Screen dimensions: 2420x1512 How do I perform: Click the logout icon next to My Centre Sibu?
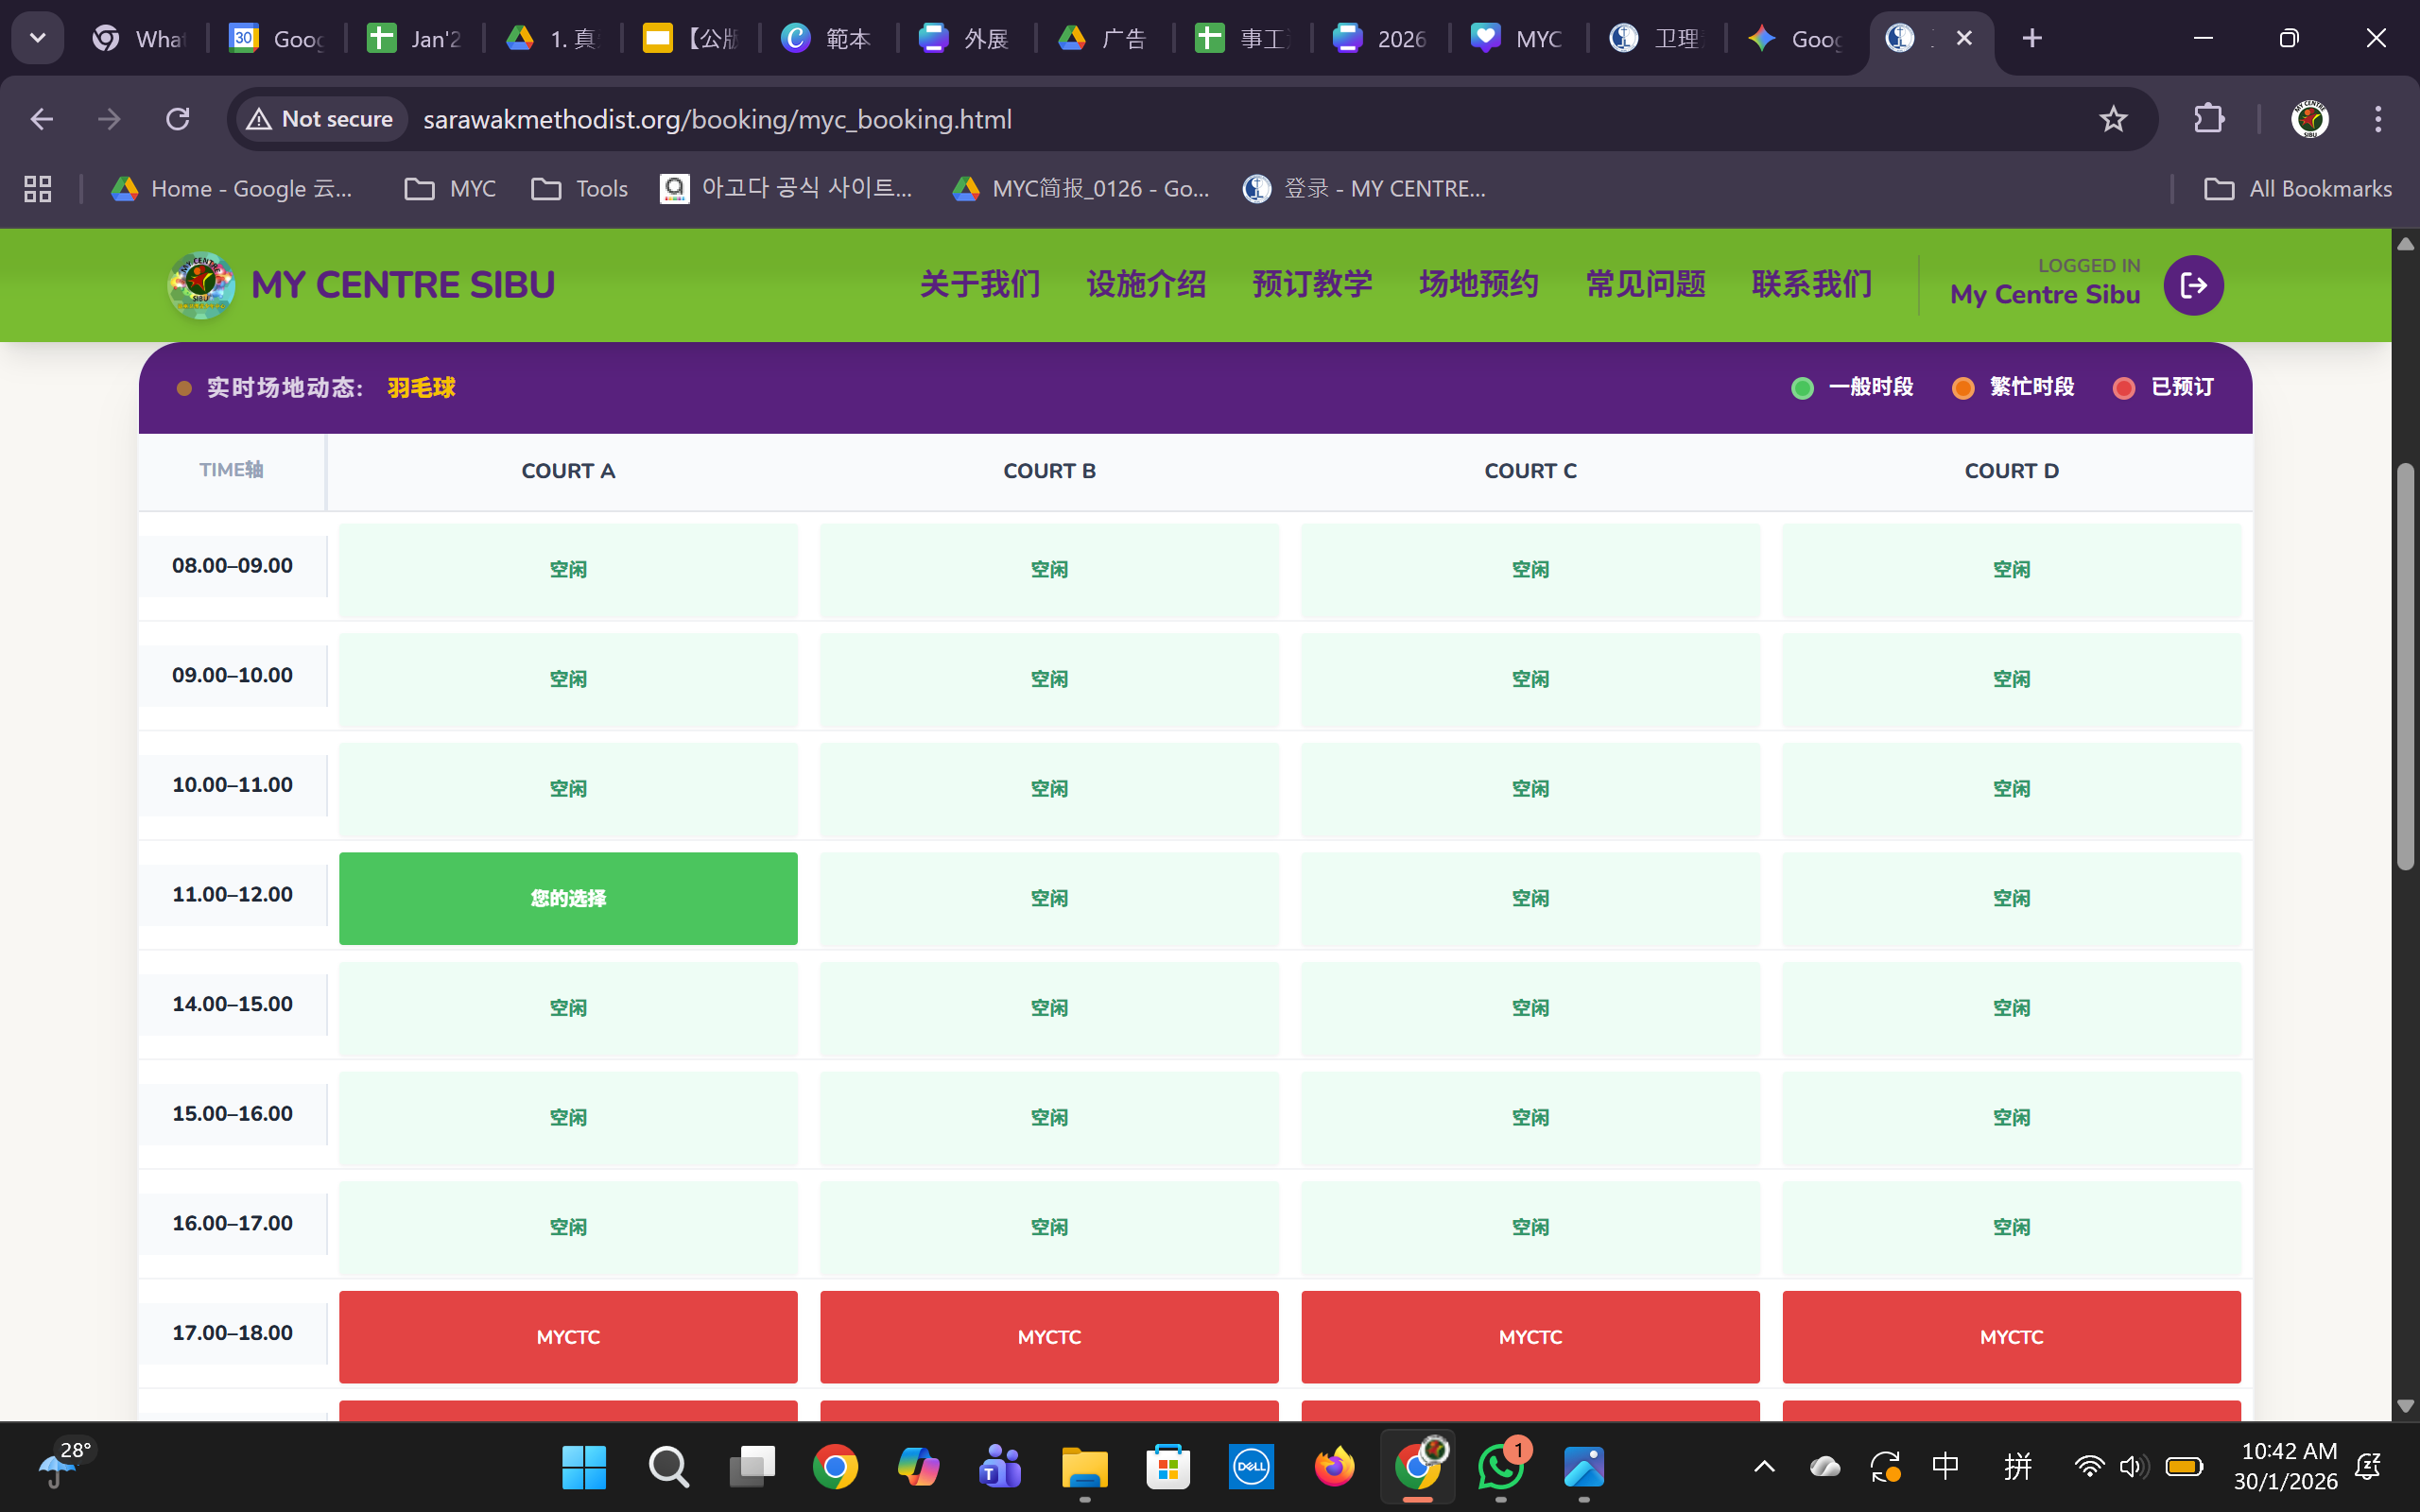tap(2193, 286)
